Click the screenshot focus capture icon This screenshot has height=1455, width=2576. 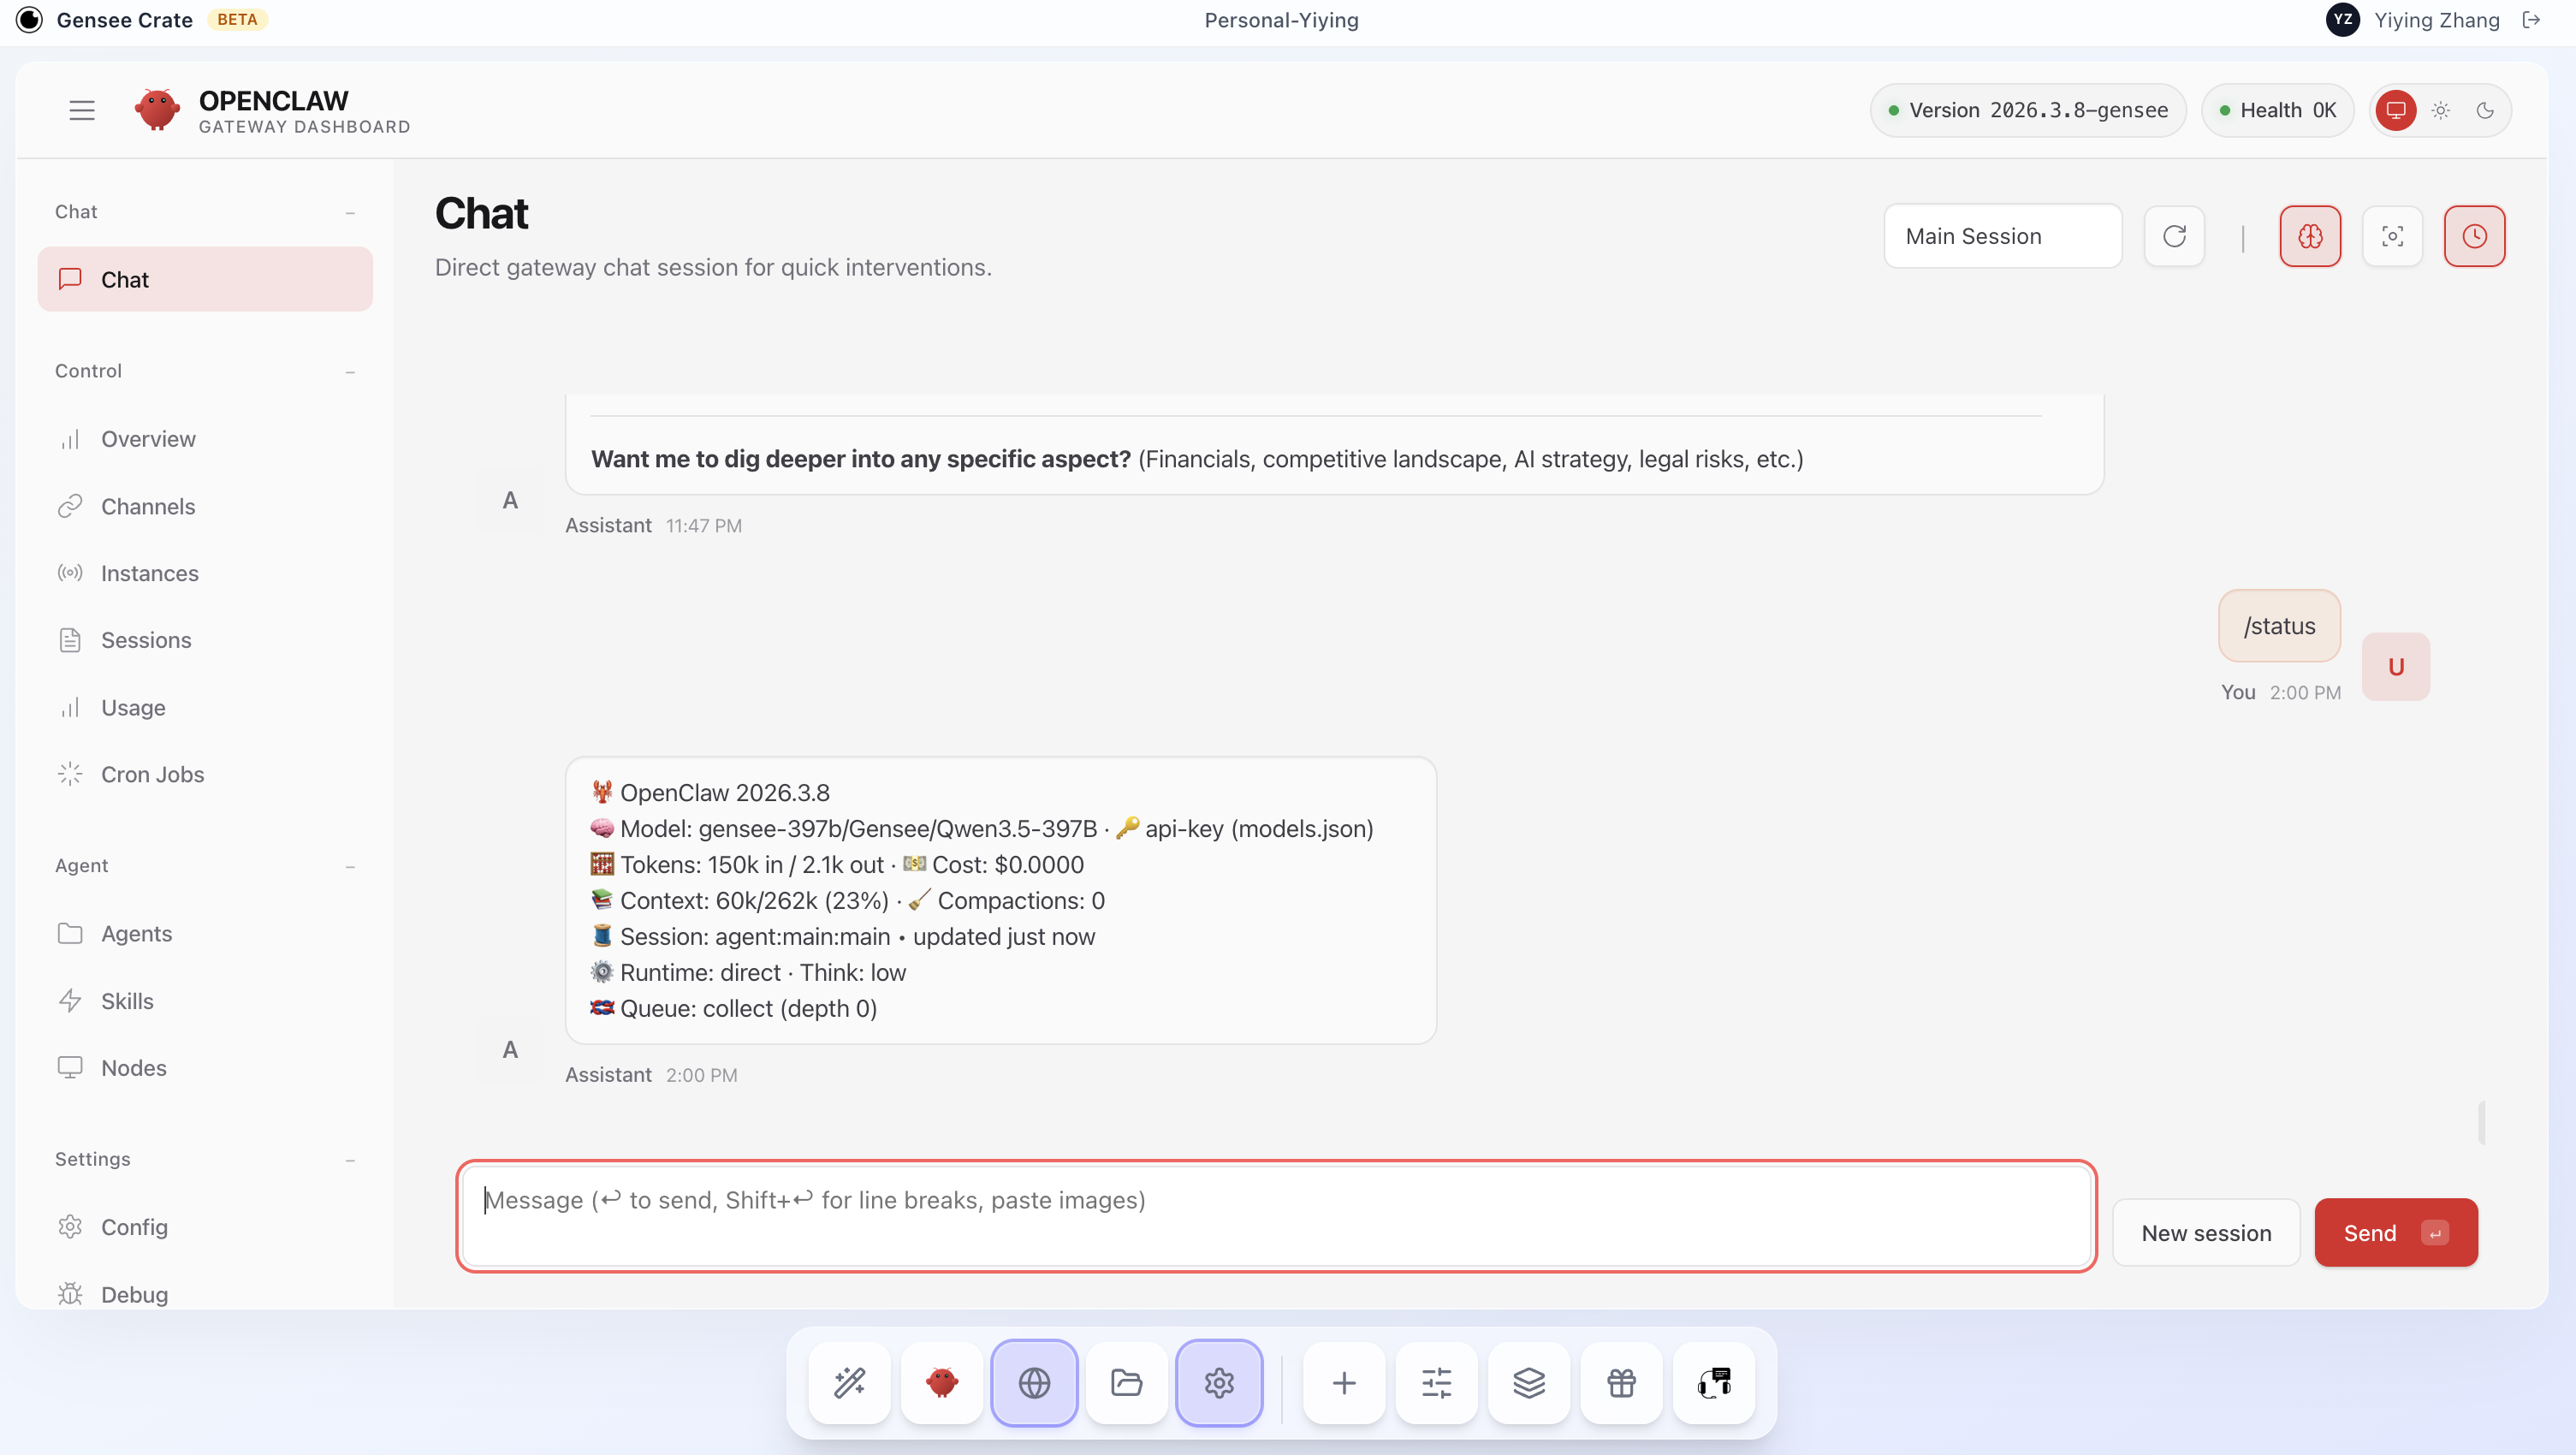click(2393, 236)
